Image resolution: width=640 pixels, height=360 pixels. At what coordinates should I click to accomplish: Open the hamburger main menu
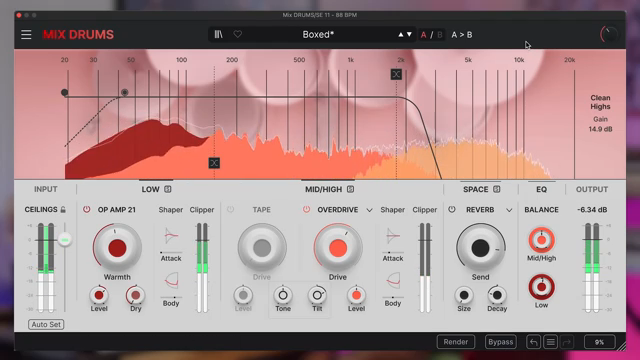point(26,35)
